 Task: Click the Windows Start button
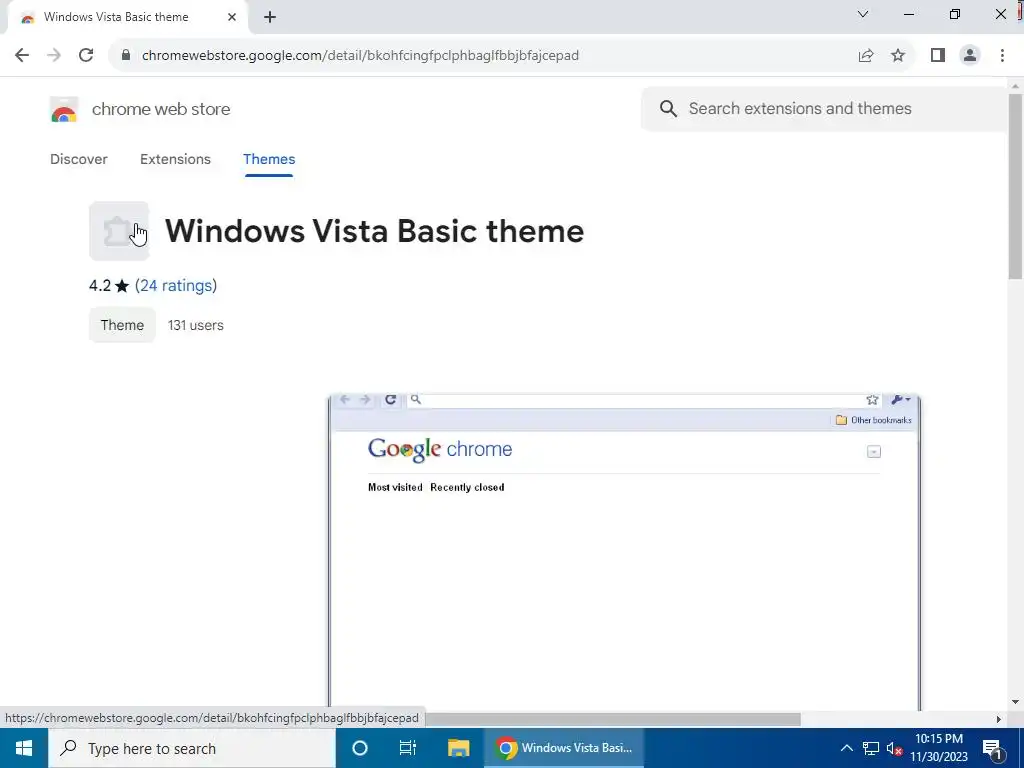tap(24, 748)
